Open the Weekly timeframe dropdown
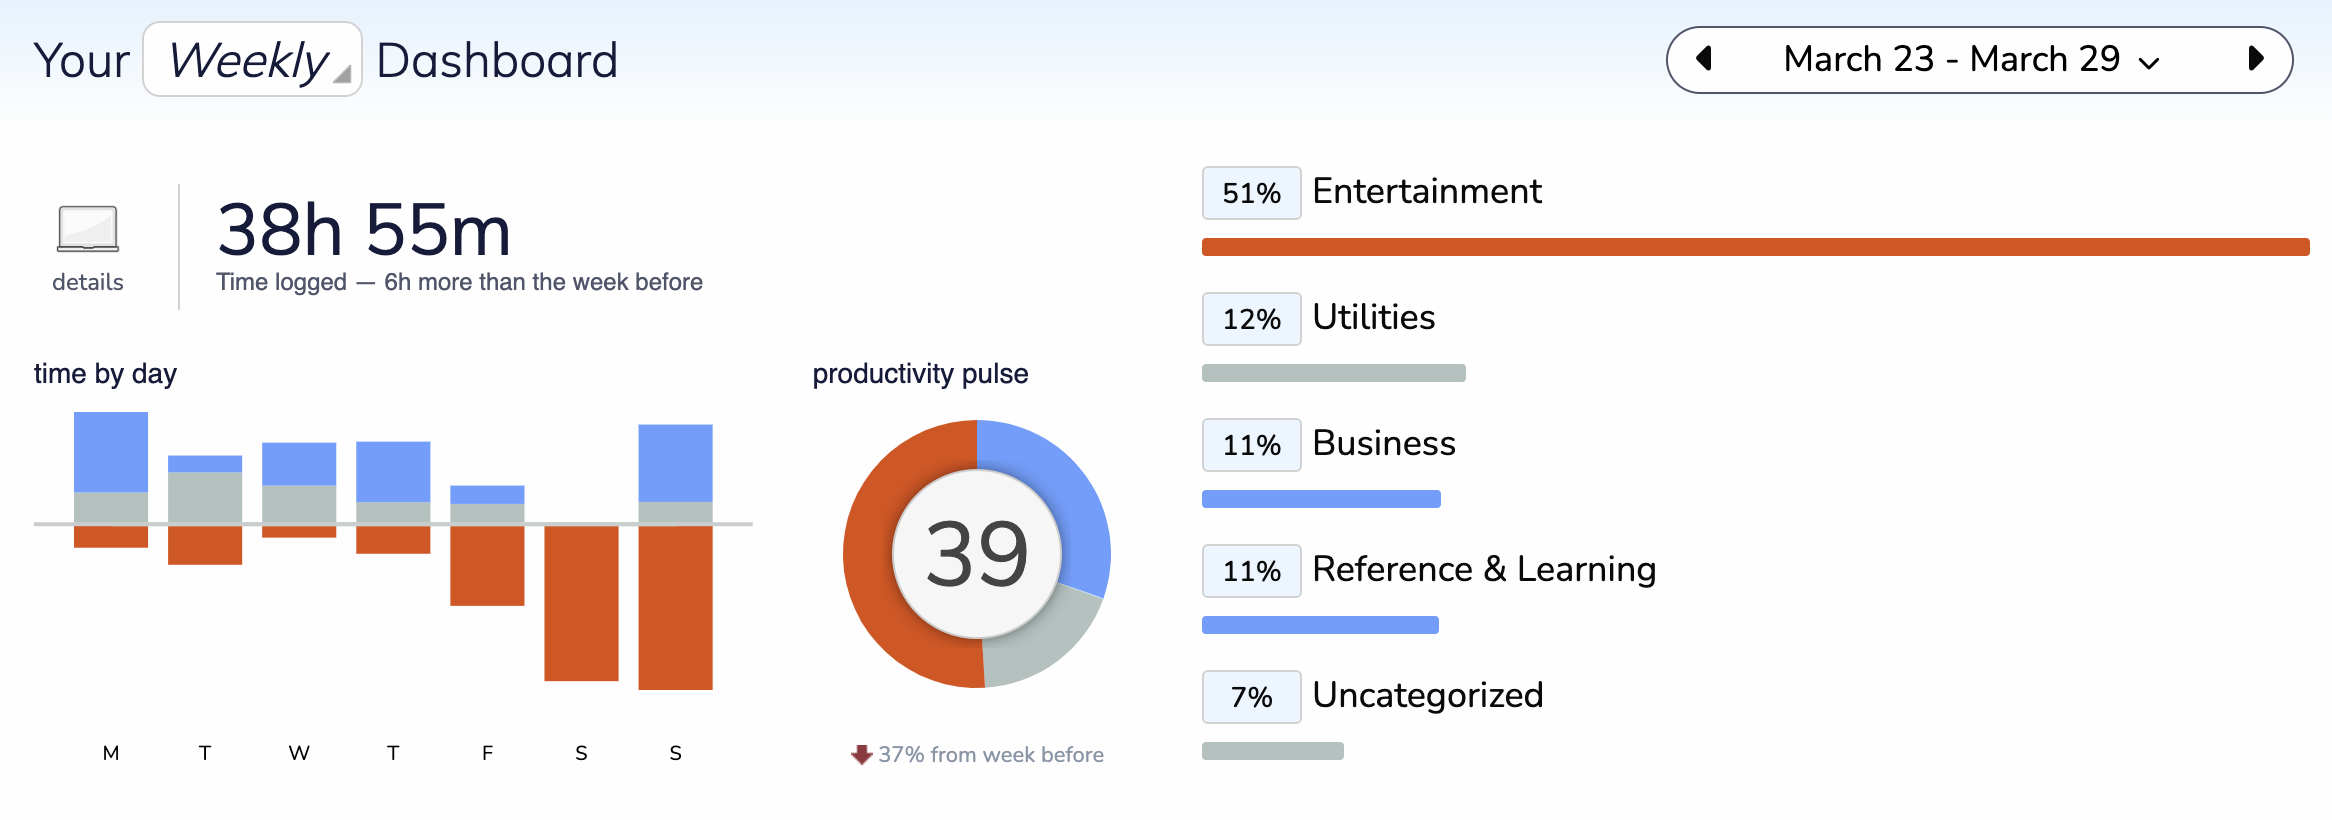Screen dimensions: 2332x820 252,60
